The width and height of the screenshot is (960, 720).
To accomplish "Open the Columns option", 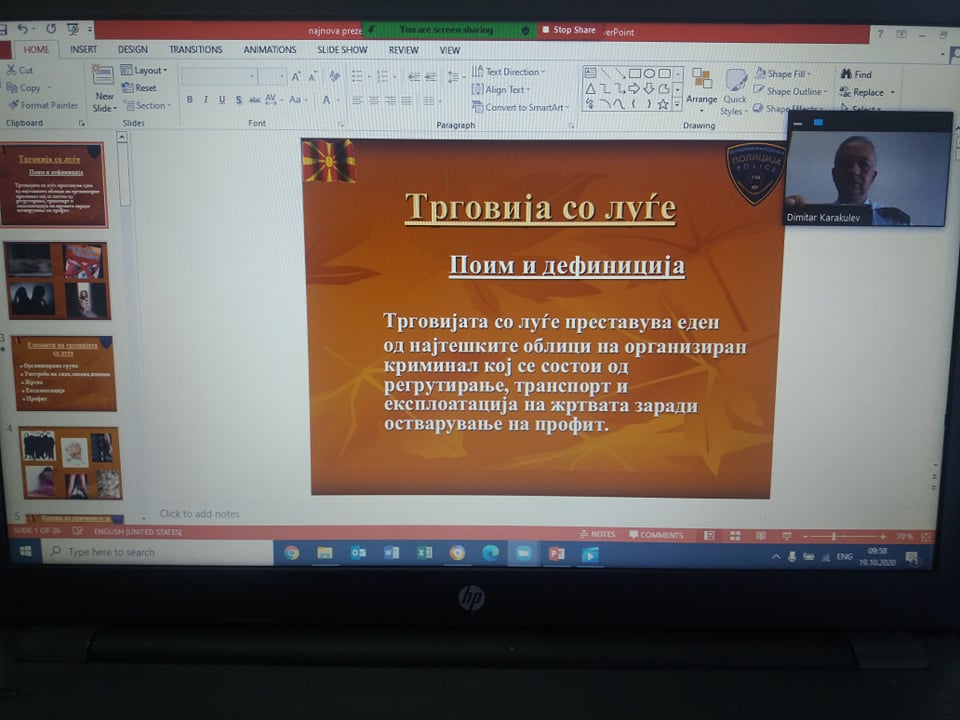I will point(431,101).
